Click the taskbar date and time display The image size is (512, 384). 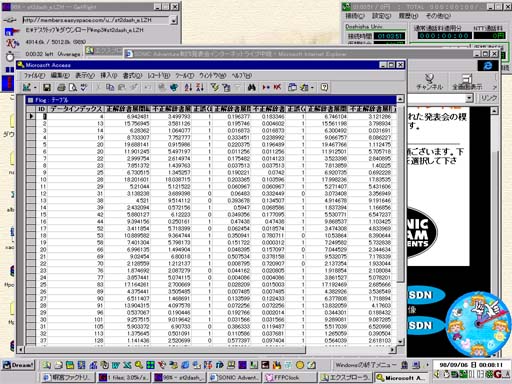click(471, 365)
